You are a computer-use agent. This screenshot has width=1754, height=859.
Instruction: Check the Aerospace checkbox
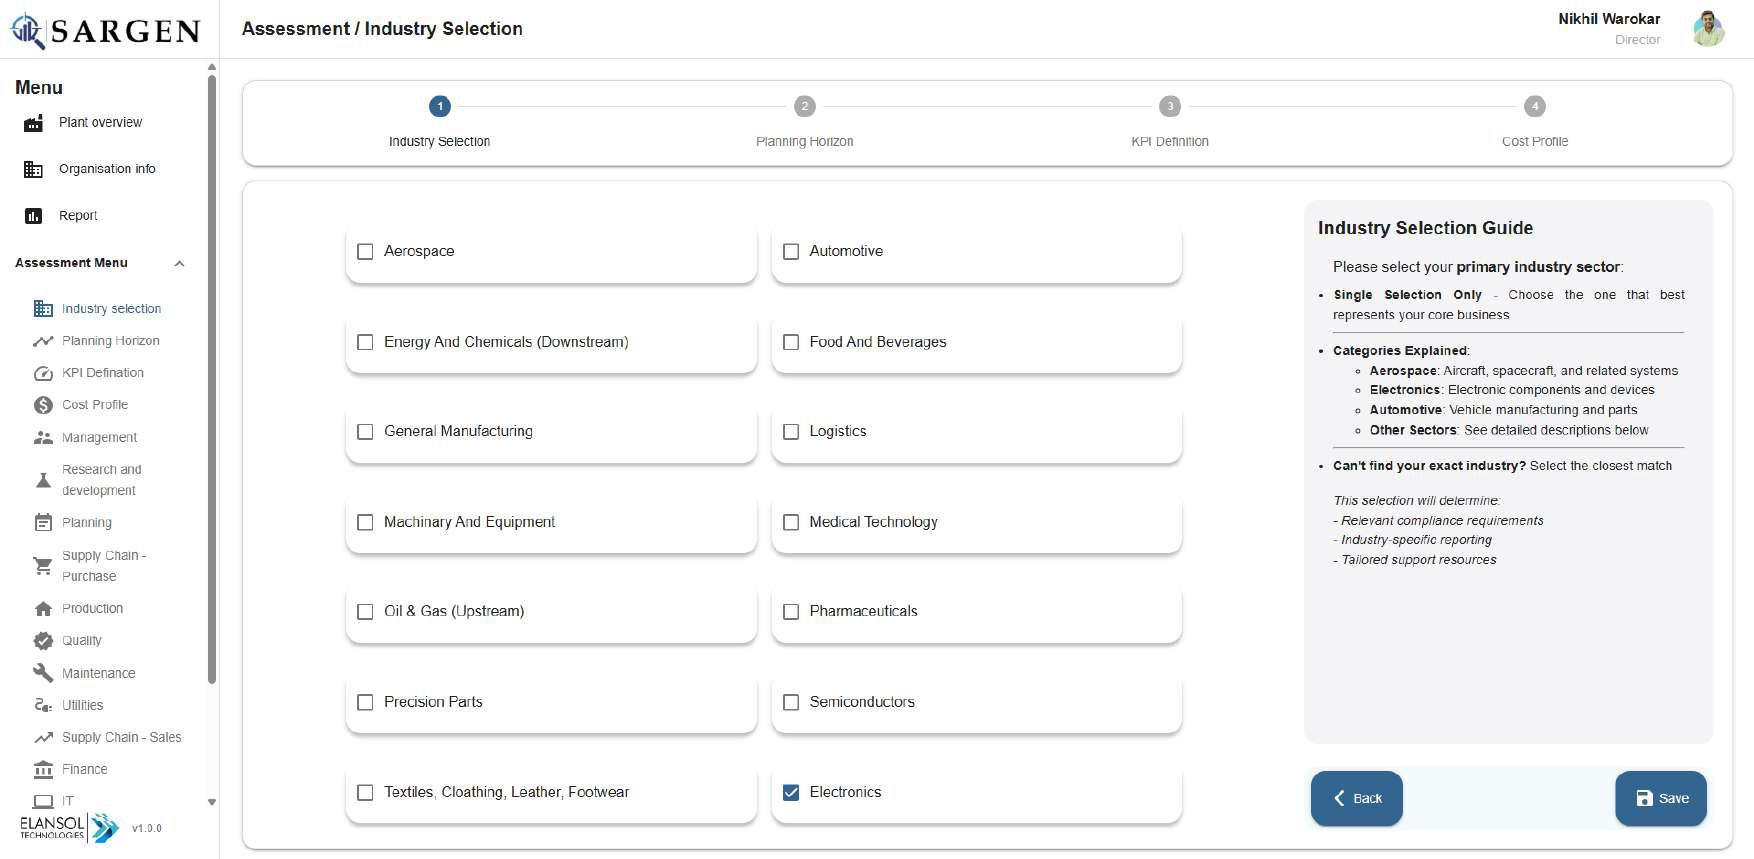(x=365, y=252)
